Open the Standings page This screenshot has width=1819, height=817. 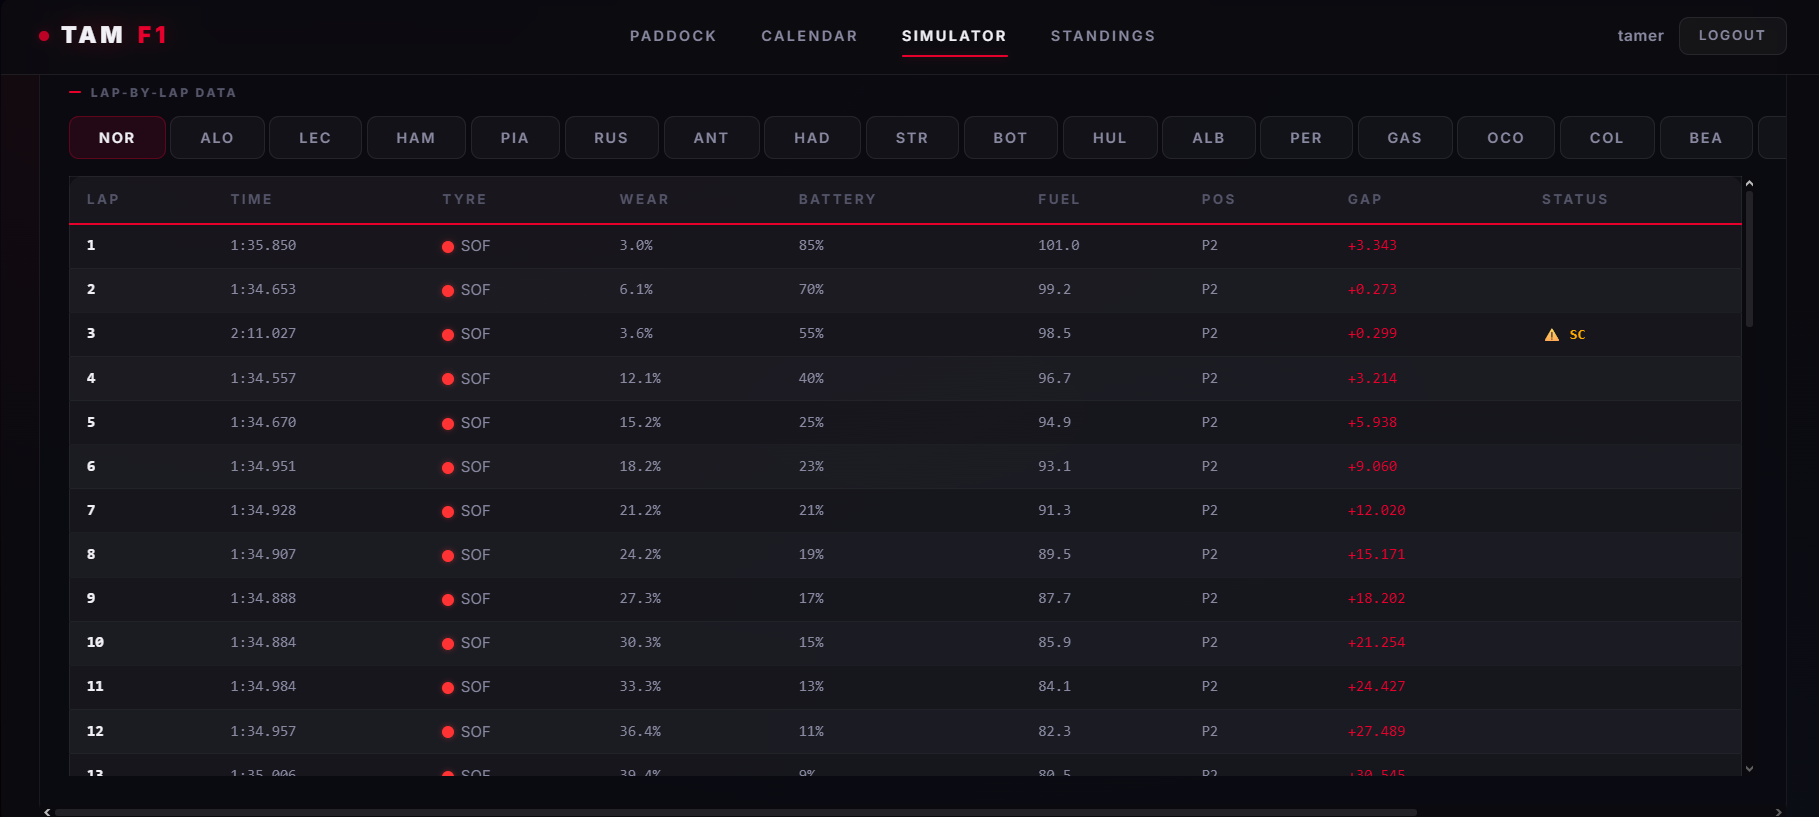[x=1103, y=36]
